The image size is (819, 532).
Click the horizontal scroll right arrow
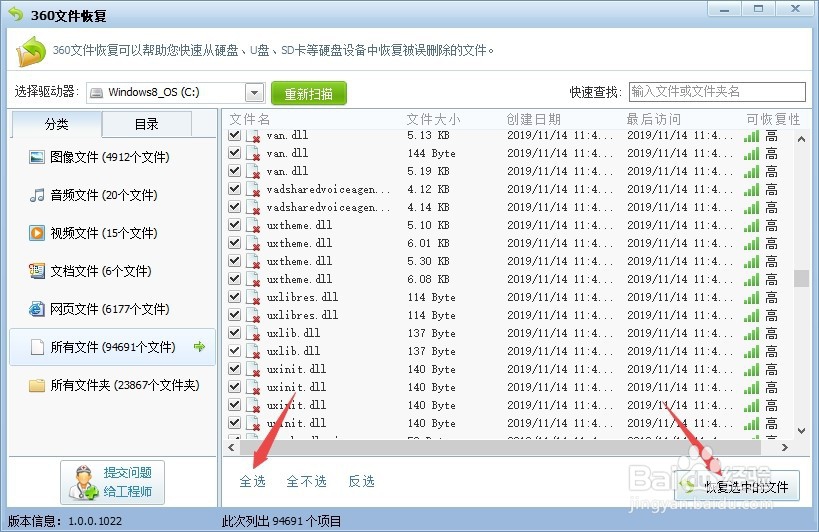[784, 447]
